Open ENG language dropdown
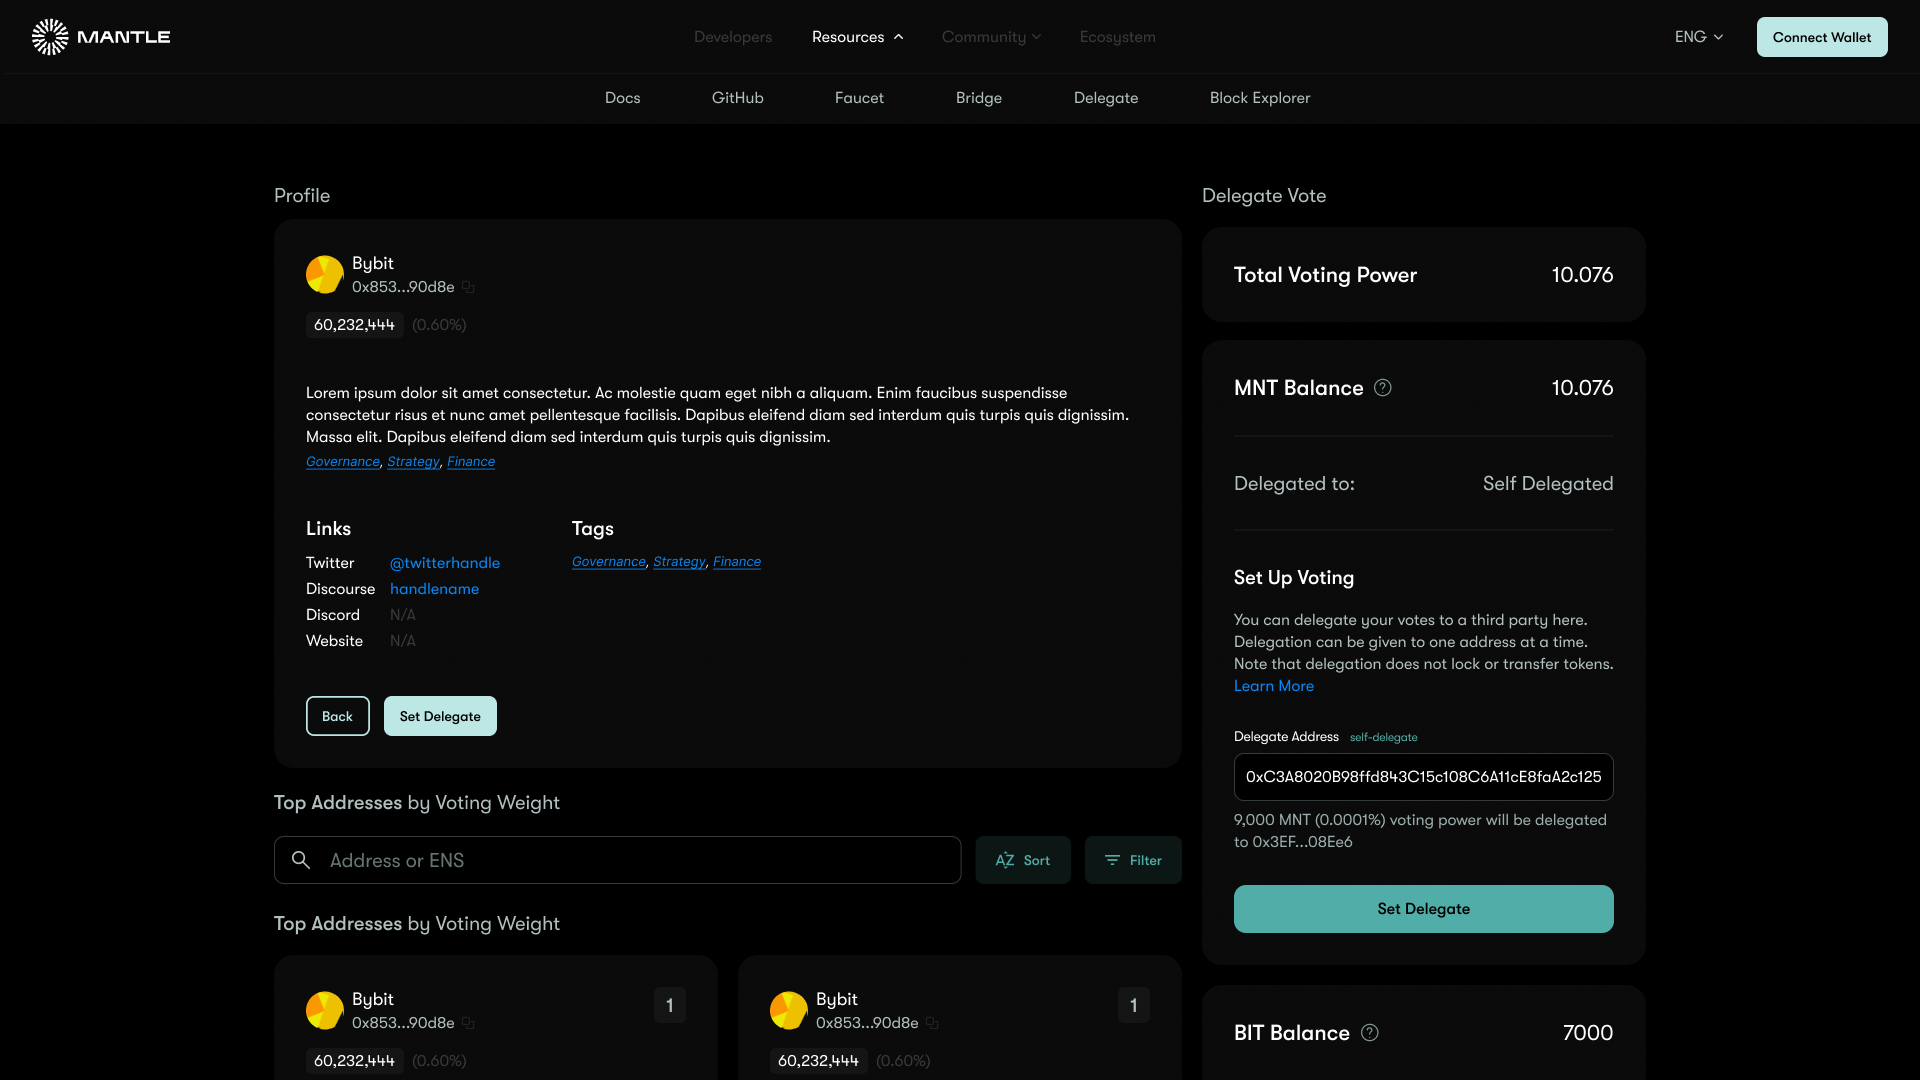 1698,37
